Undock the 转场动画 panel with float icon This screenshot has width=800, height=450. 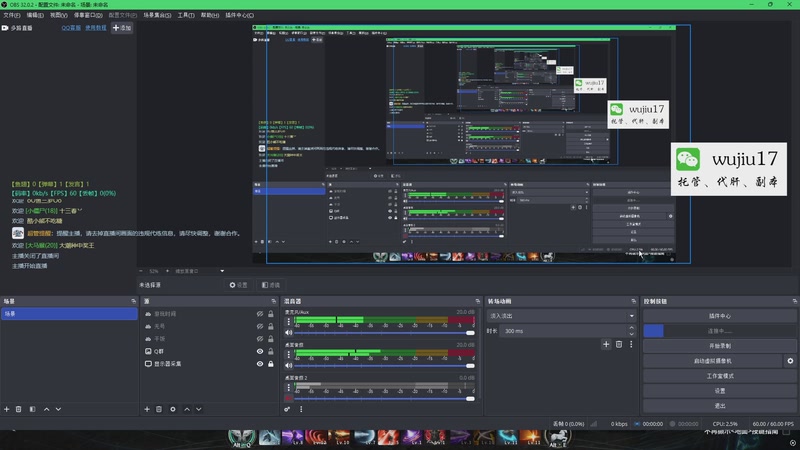point(634,302)
